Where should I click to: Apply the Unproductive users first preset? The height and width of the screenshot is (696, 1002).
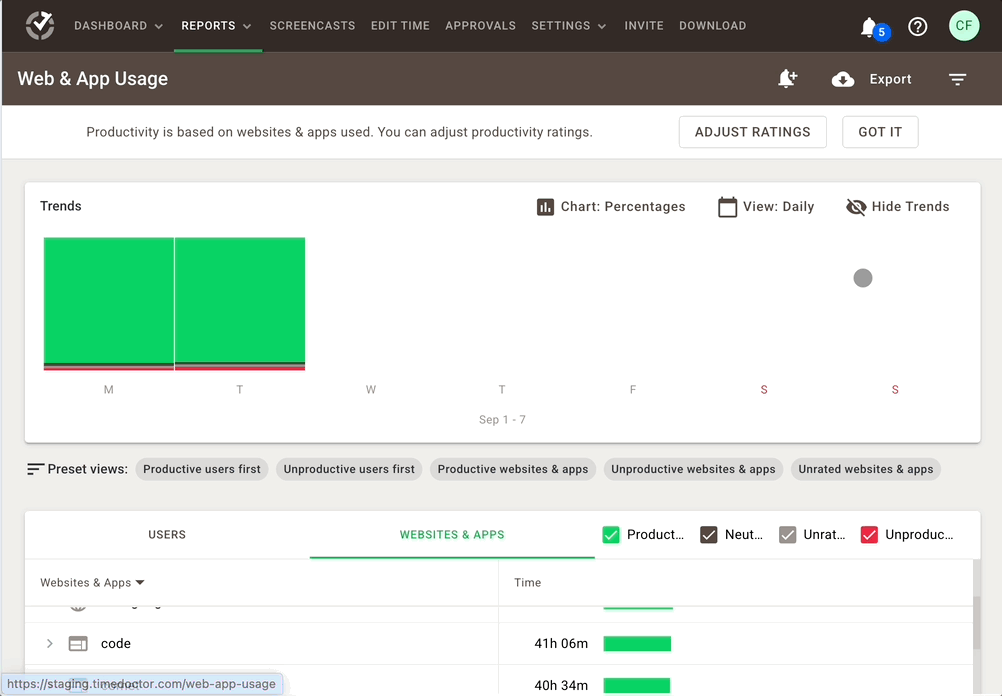click(349, 469)
